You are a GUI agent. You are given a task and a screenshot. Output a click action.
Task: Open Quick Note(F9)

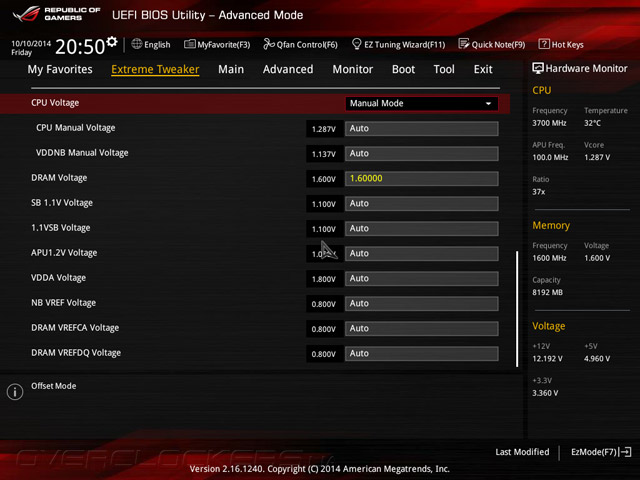(492, 44)
